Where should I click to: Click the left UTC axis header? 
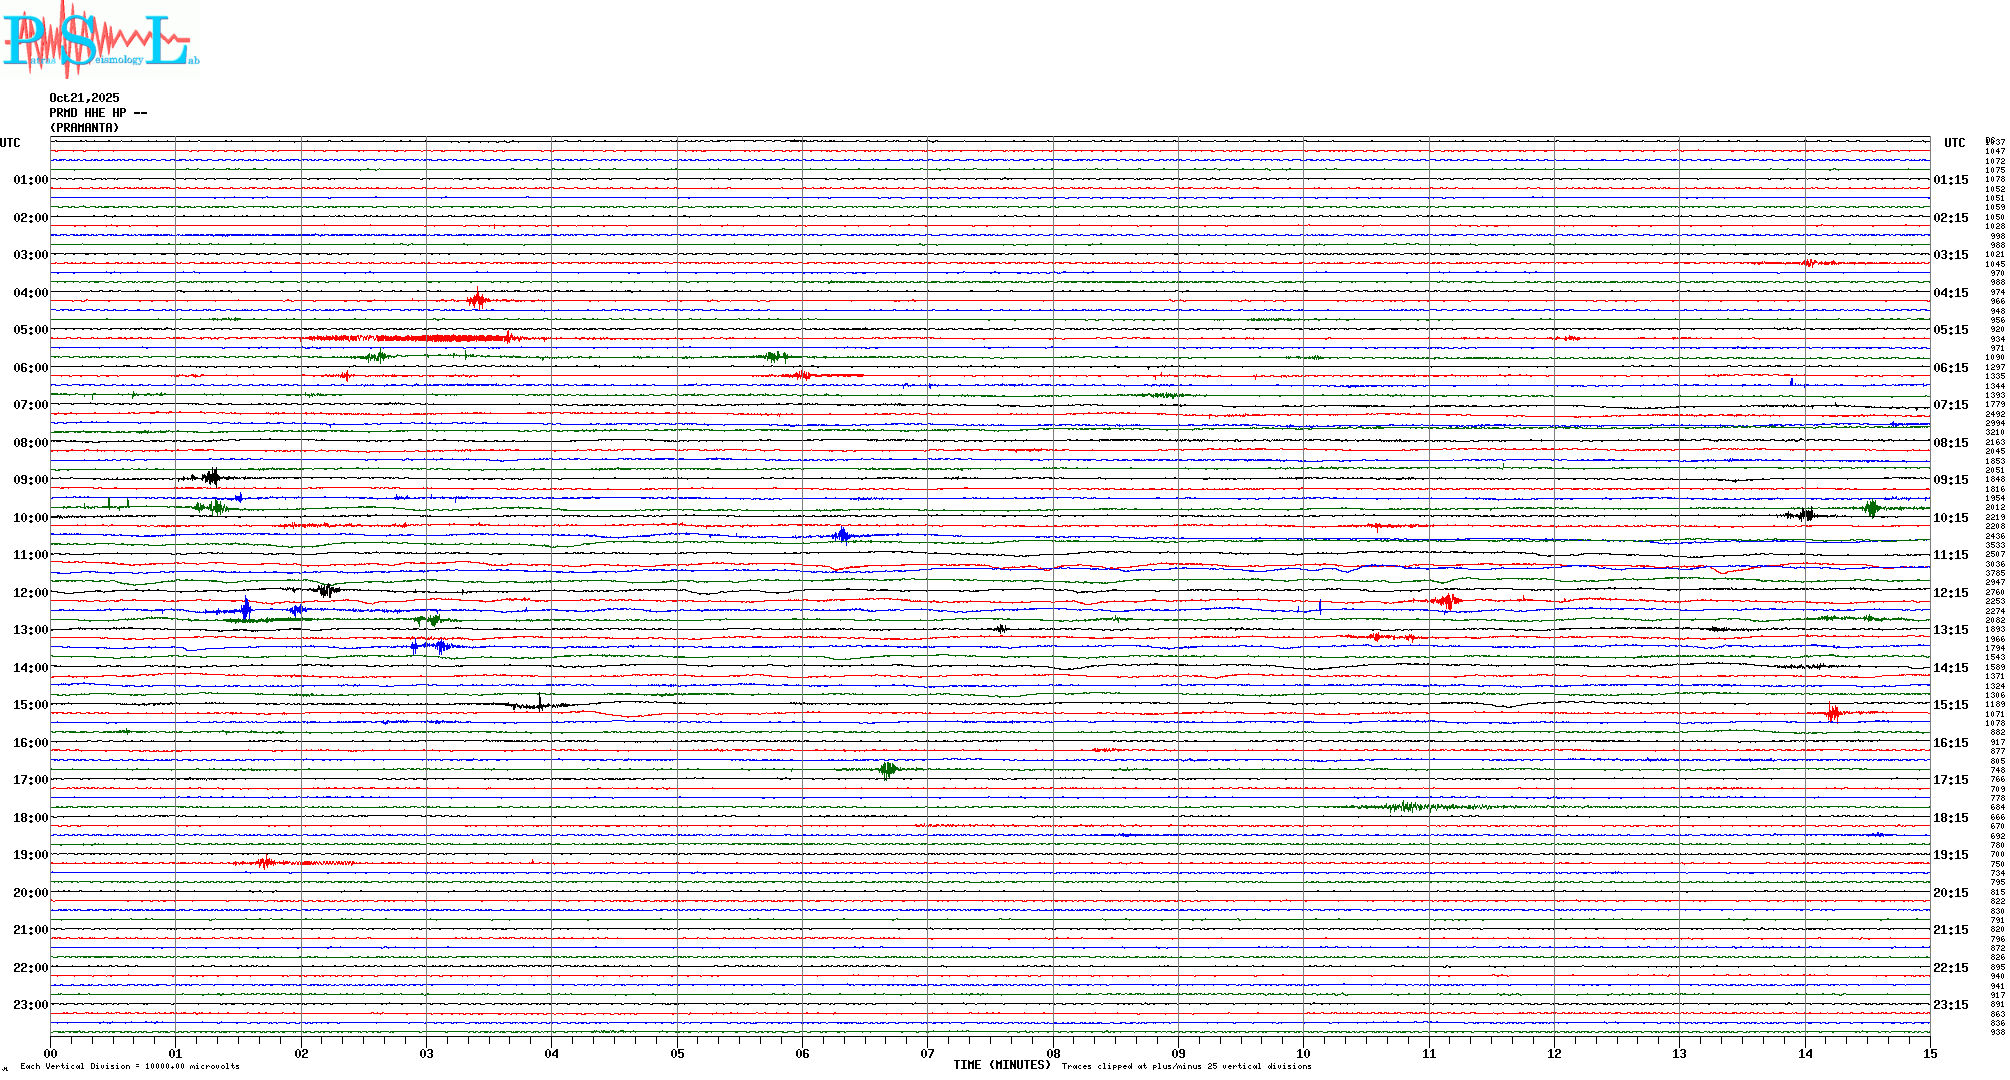10,143
